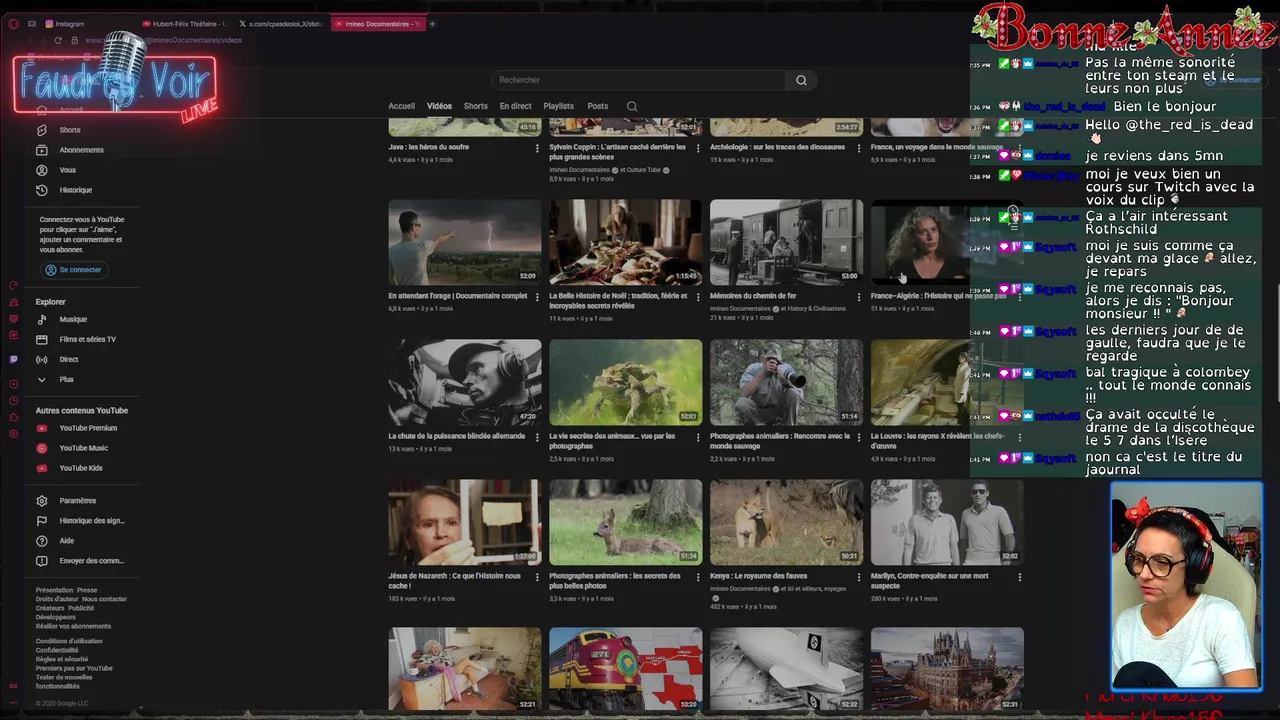Open the Films et séries TV icon
This screenshot has width=1280, height=720.
coord(42,339)
